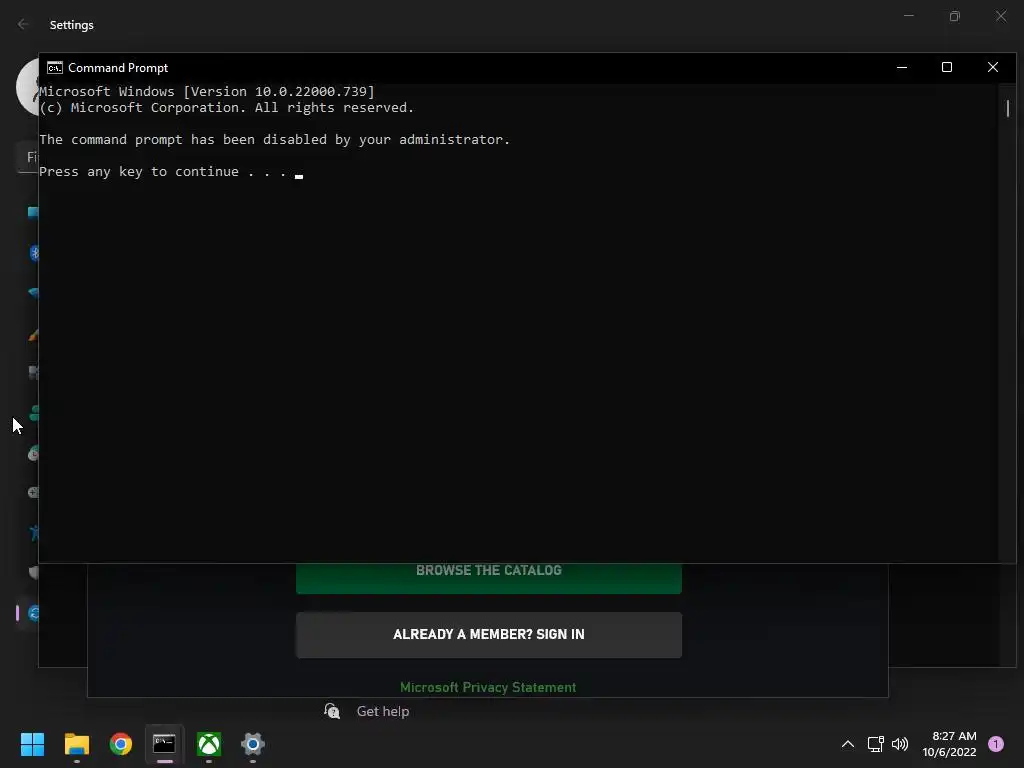Click the Microsoft Windows version line
This screenshot has width=1024, height=768.
click(x=207, y=91)
